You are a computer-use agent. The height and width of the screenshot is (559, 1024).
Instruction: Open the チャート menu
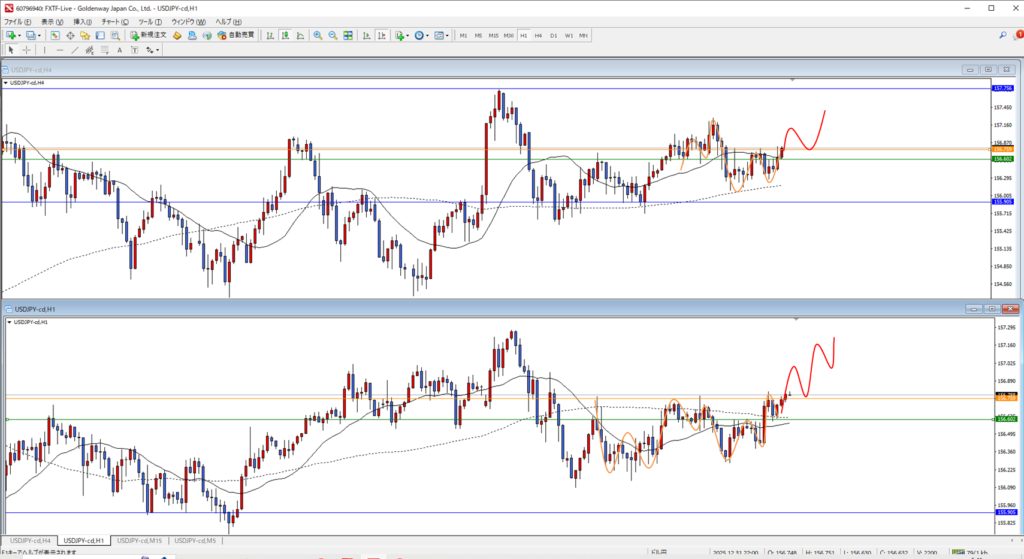(x=112, y=21)
